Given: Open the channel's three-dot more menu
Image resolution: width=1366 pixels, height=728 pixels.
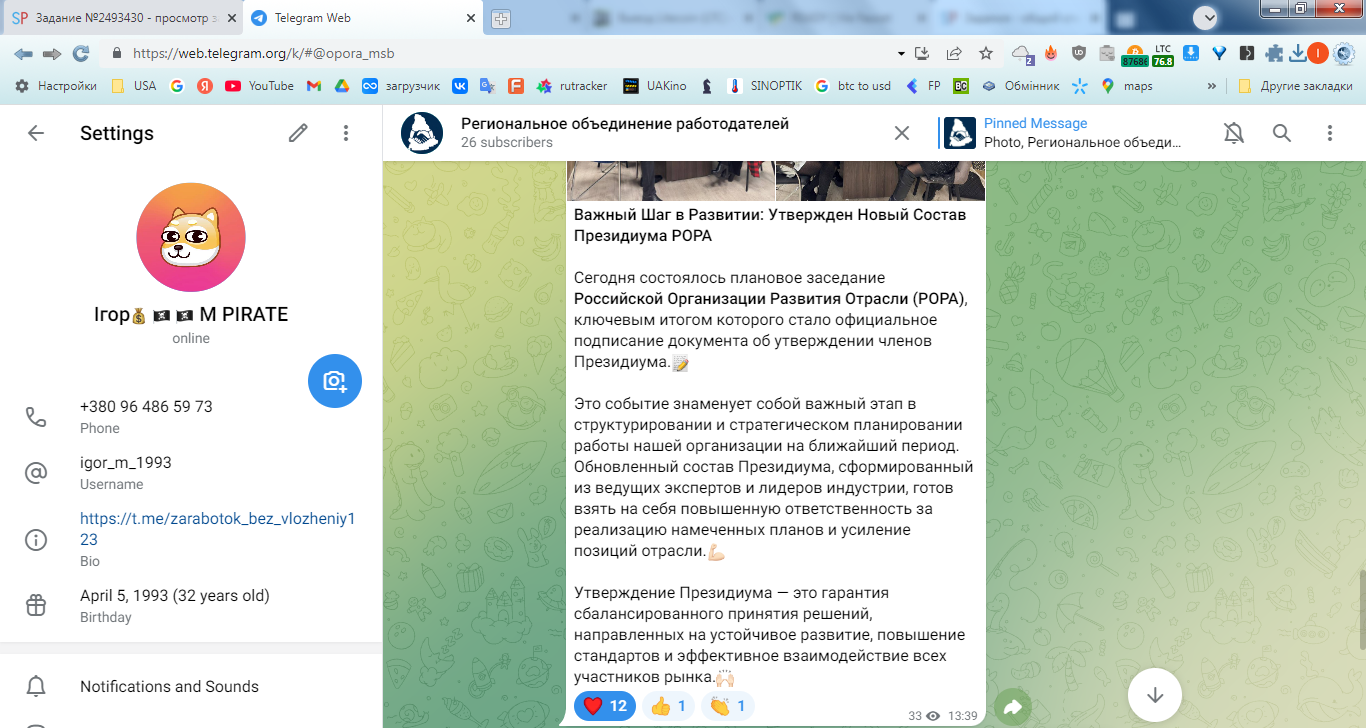Looking at the screenshot, I should (1330, 133).
